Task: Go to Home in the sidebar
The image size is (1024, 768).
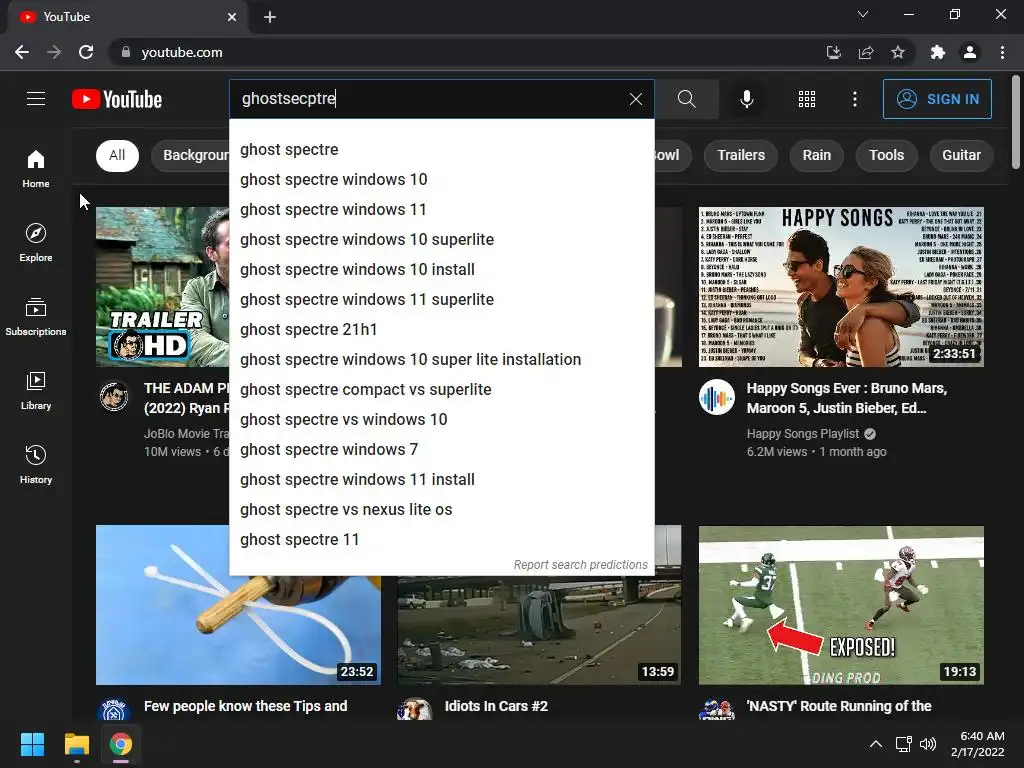Action: click(36, 168)
